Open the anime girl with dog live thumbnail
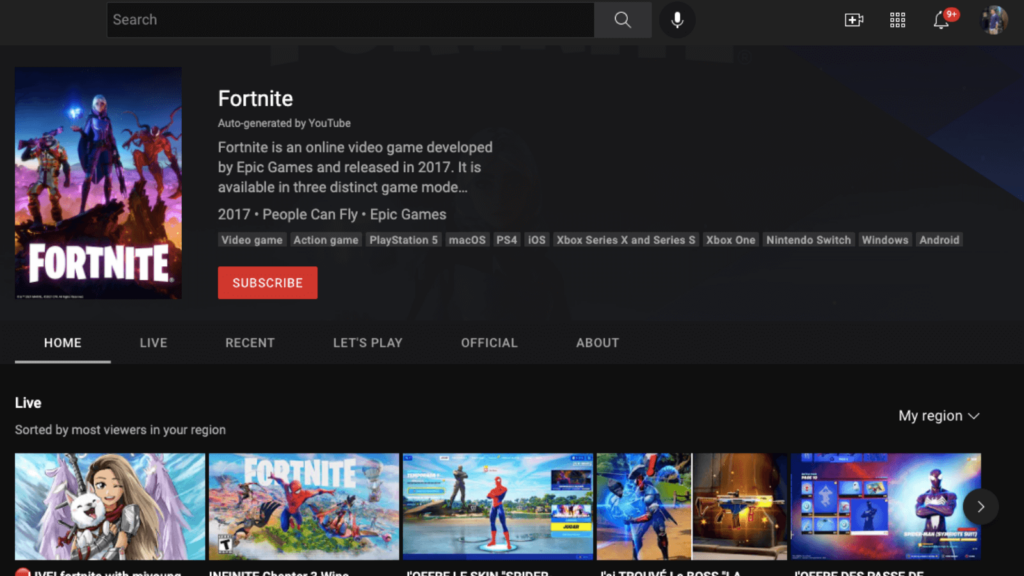 coord(110,506)
